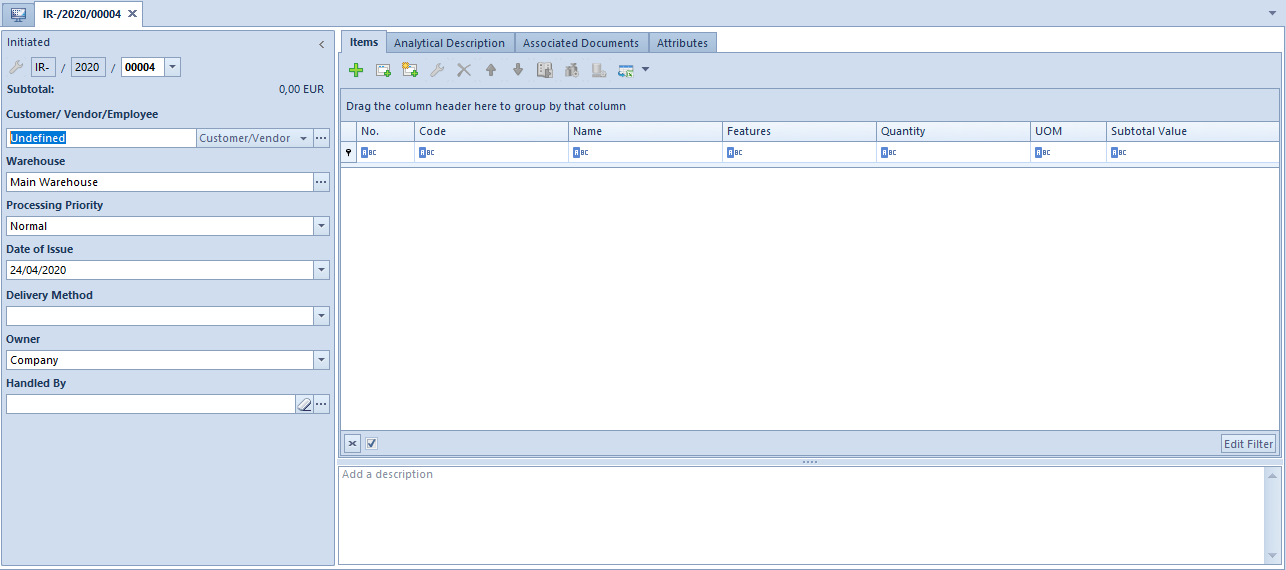Sort by the Code column header

click(491, 131)
